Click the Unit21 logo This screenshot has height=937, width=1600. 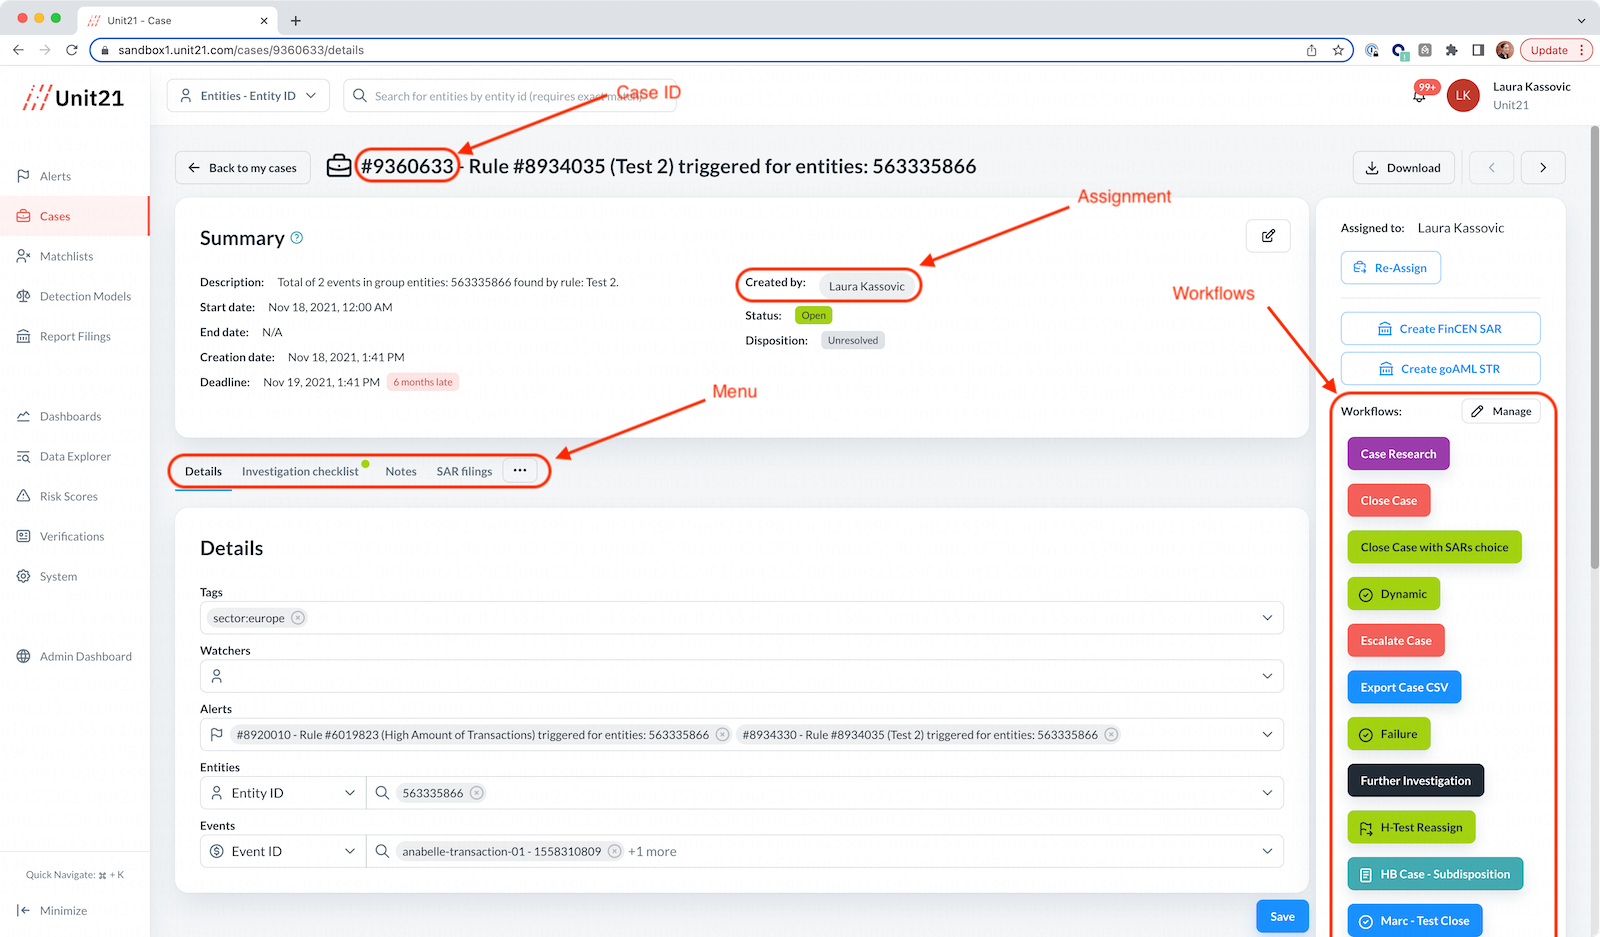tap(74, 97)
